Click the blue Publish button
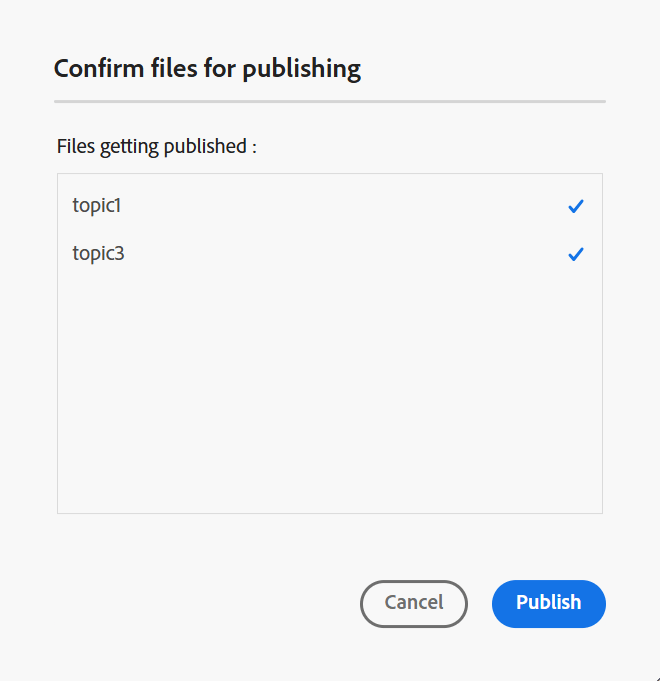This screenshot has height=681, width=660. click(x=548, y=603)
